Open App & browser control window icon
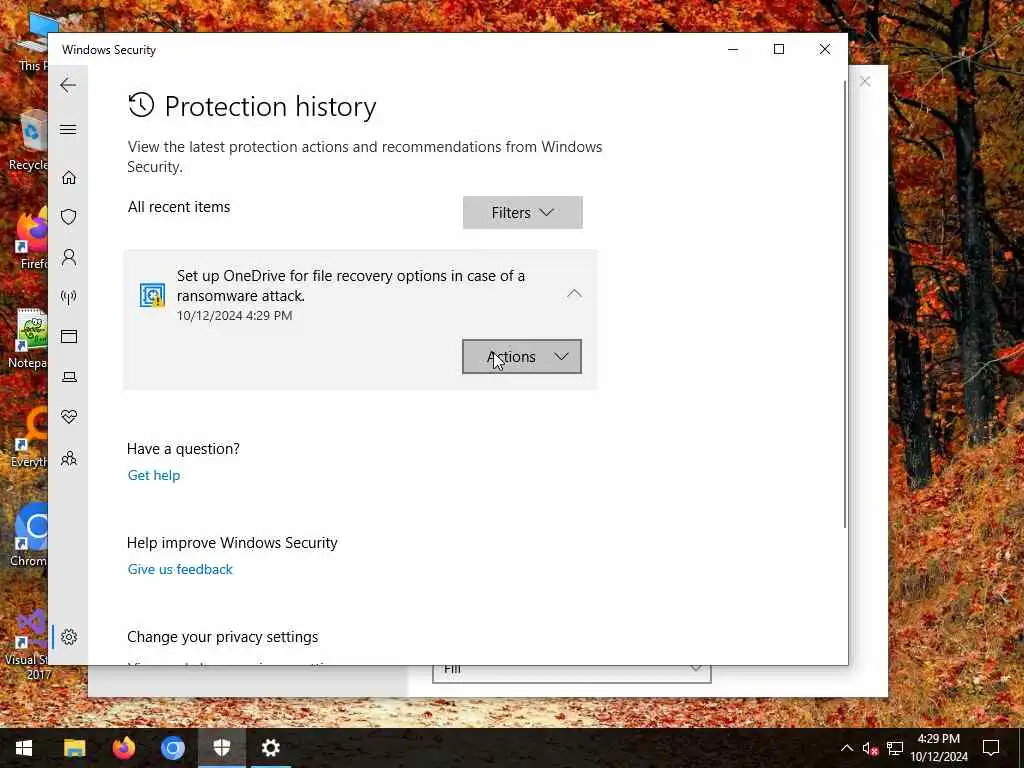Screen dimensions: 1024x768 [69, 336]
